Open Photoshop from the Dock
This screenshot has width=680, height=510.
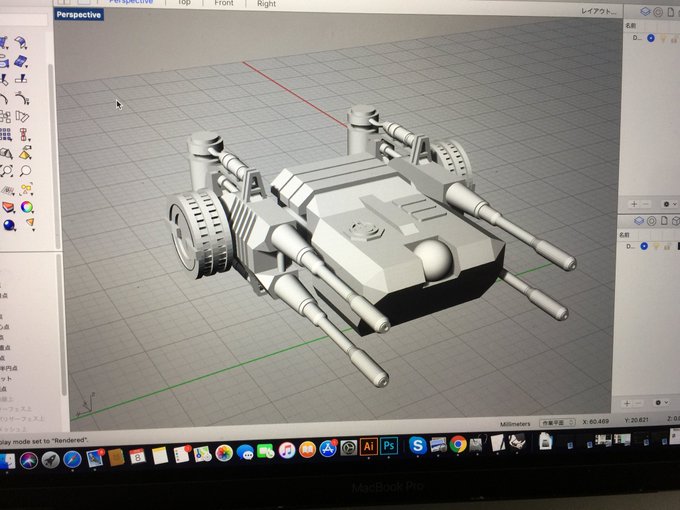[389, 446]
